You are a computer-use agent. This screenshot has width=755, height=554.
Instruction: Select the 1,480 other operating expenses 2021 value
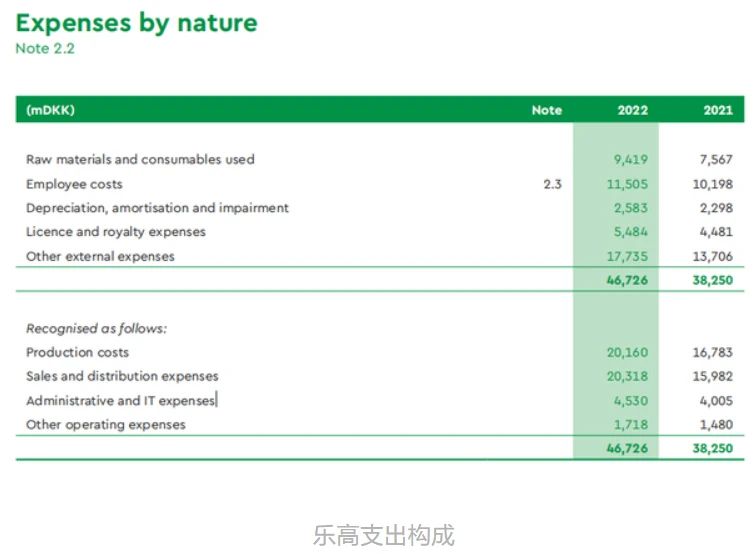pyautogui.click(x=716, y=425)
